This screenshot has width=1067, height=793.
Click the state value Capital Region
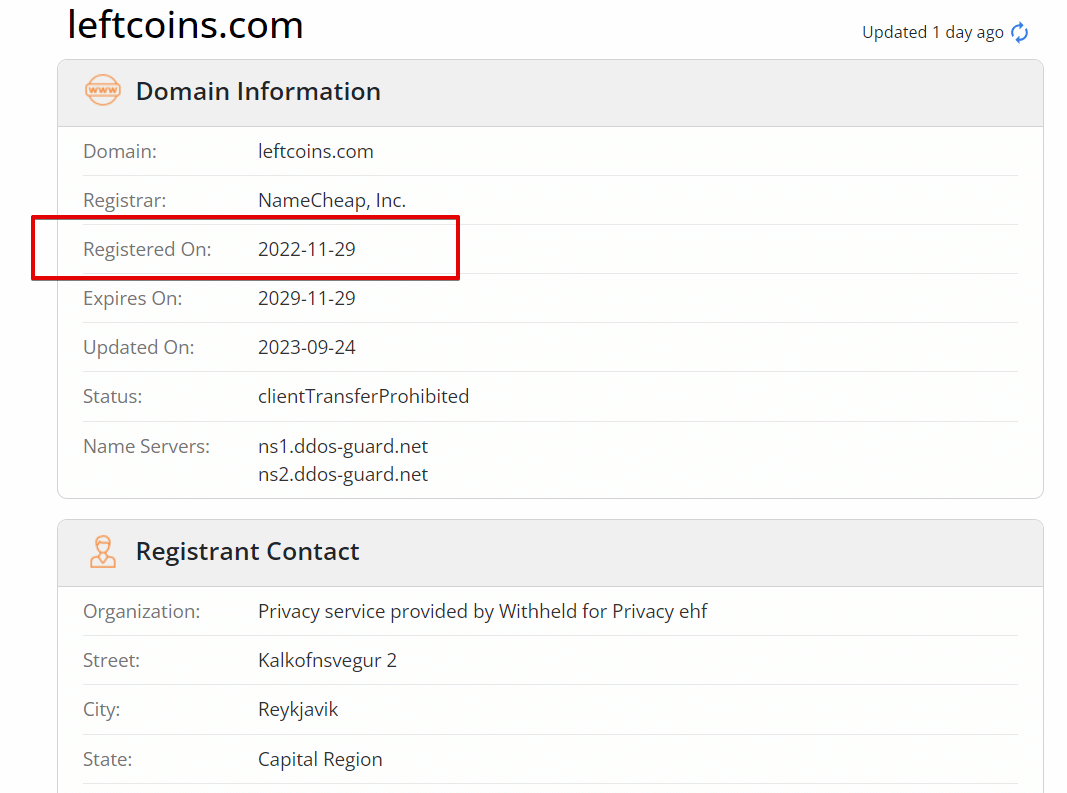point(320,759)
